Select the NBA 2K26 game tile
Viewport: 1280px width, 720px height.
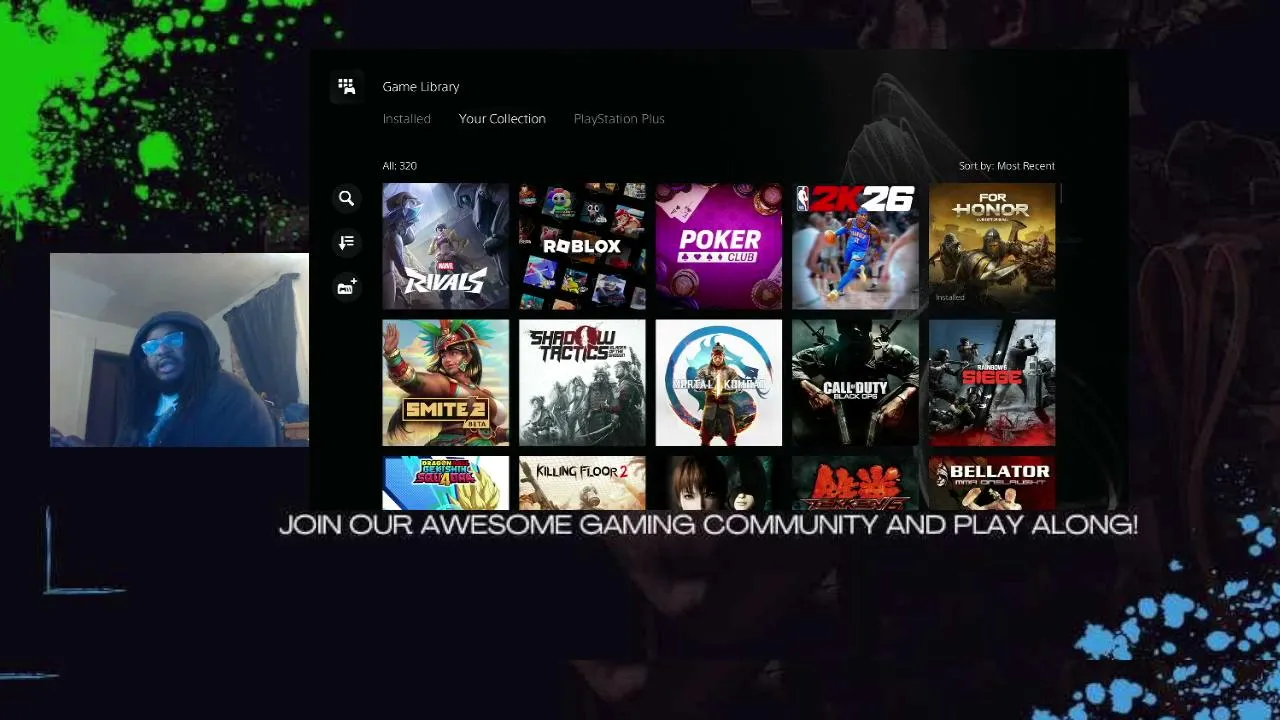(855, 246)
